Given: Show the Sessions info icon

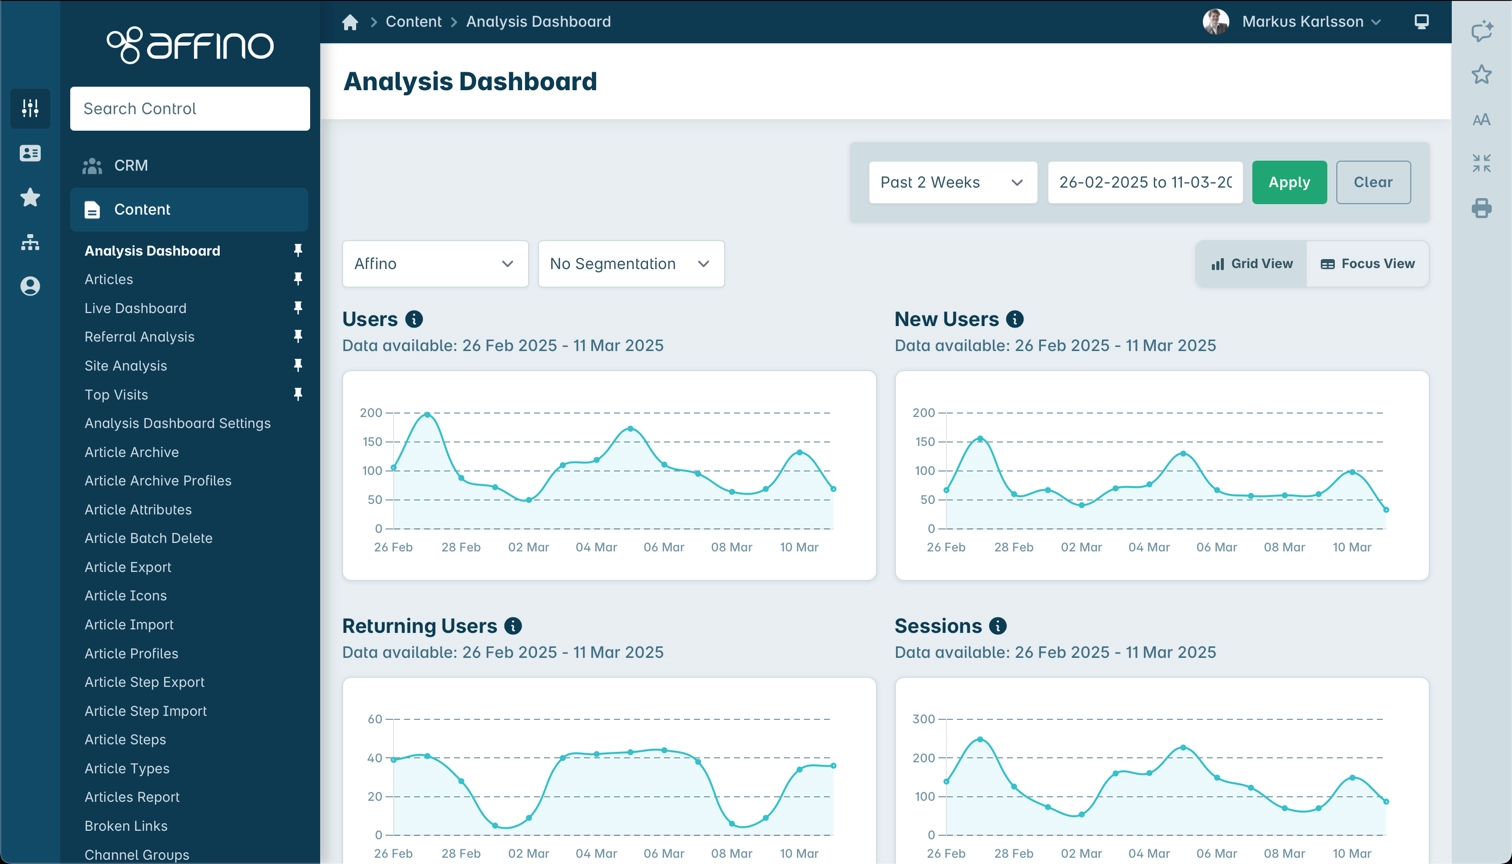Looking at the screenshot, I should point(998,626).
